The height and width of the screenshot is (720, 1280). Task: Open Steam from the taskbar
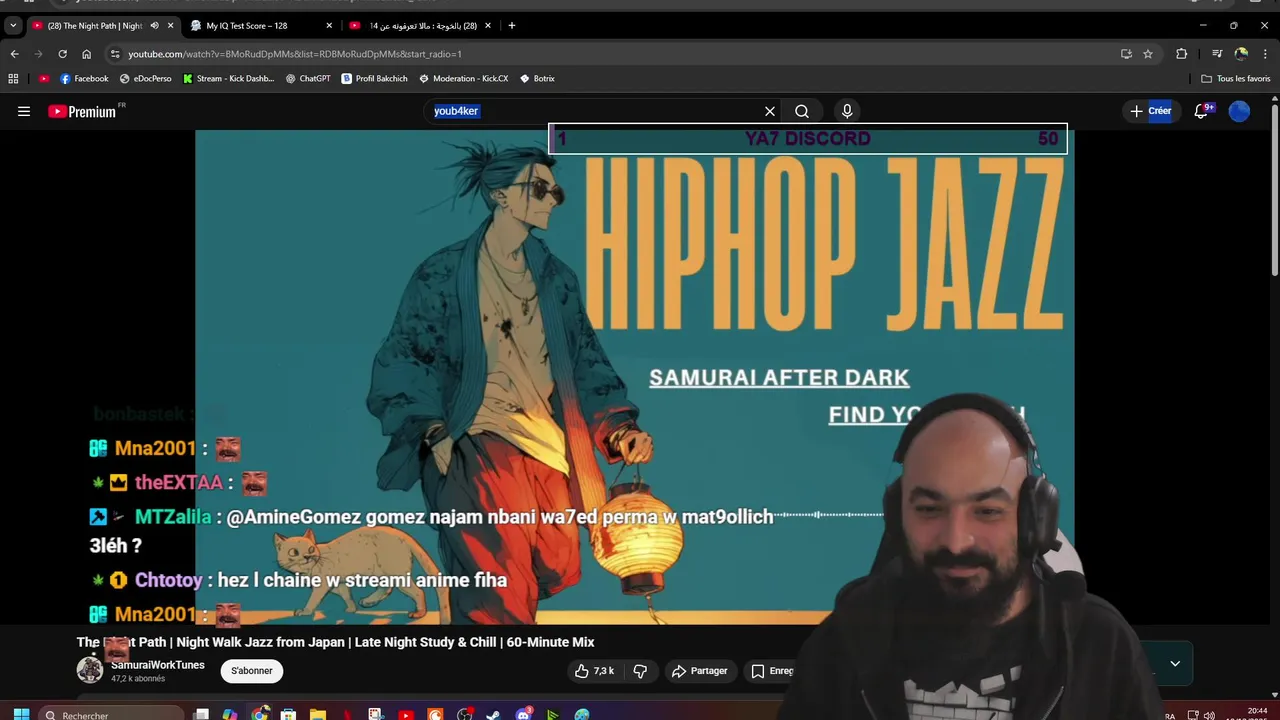coord(494,714)
